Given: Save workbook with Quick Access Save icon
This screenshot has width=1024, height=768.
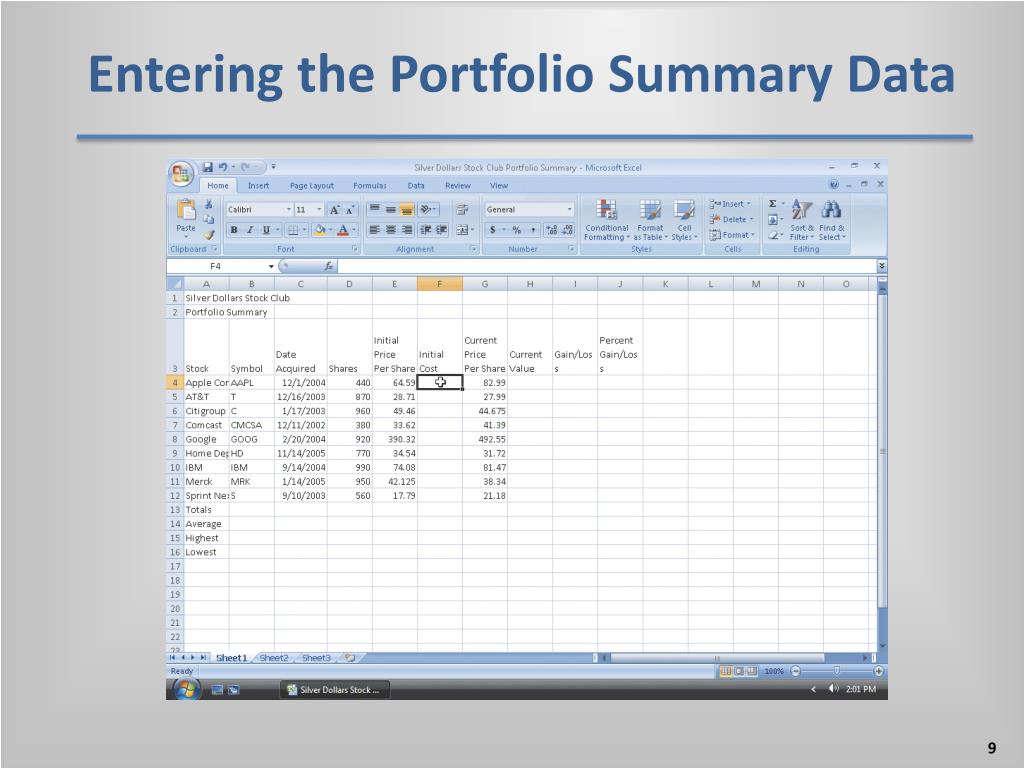Looking at the screenshot, I should 208,167.
